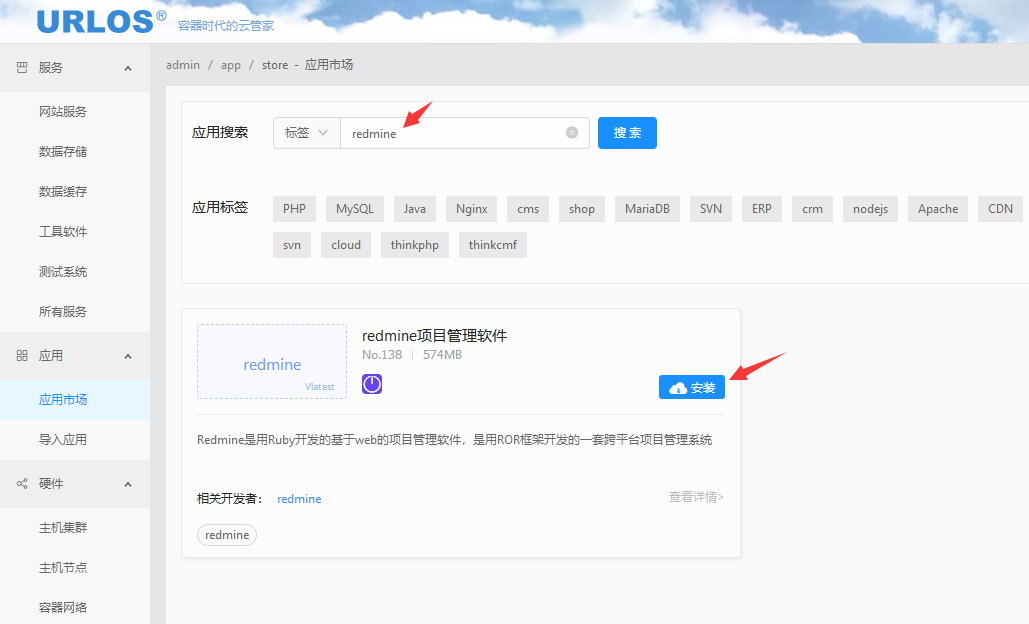Filter by the cloud tag

[x=346, y=245]
